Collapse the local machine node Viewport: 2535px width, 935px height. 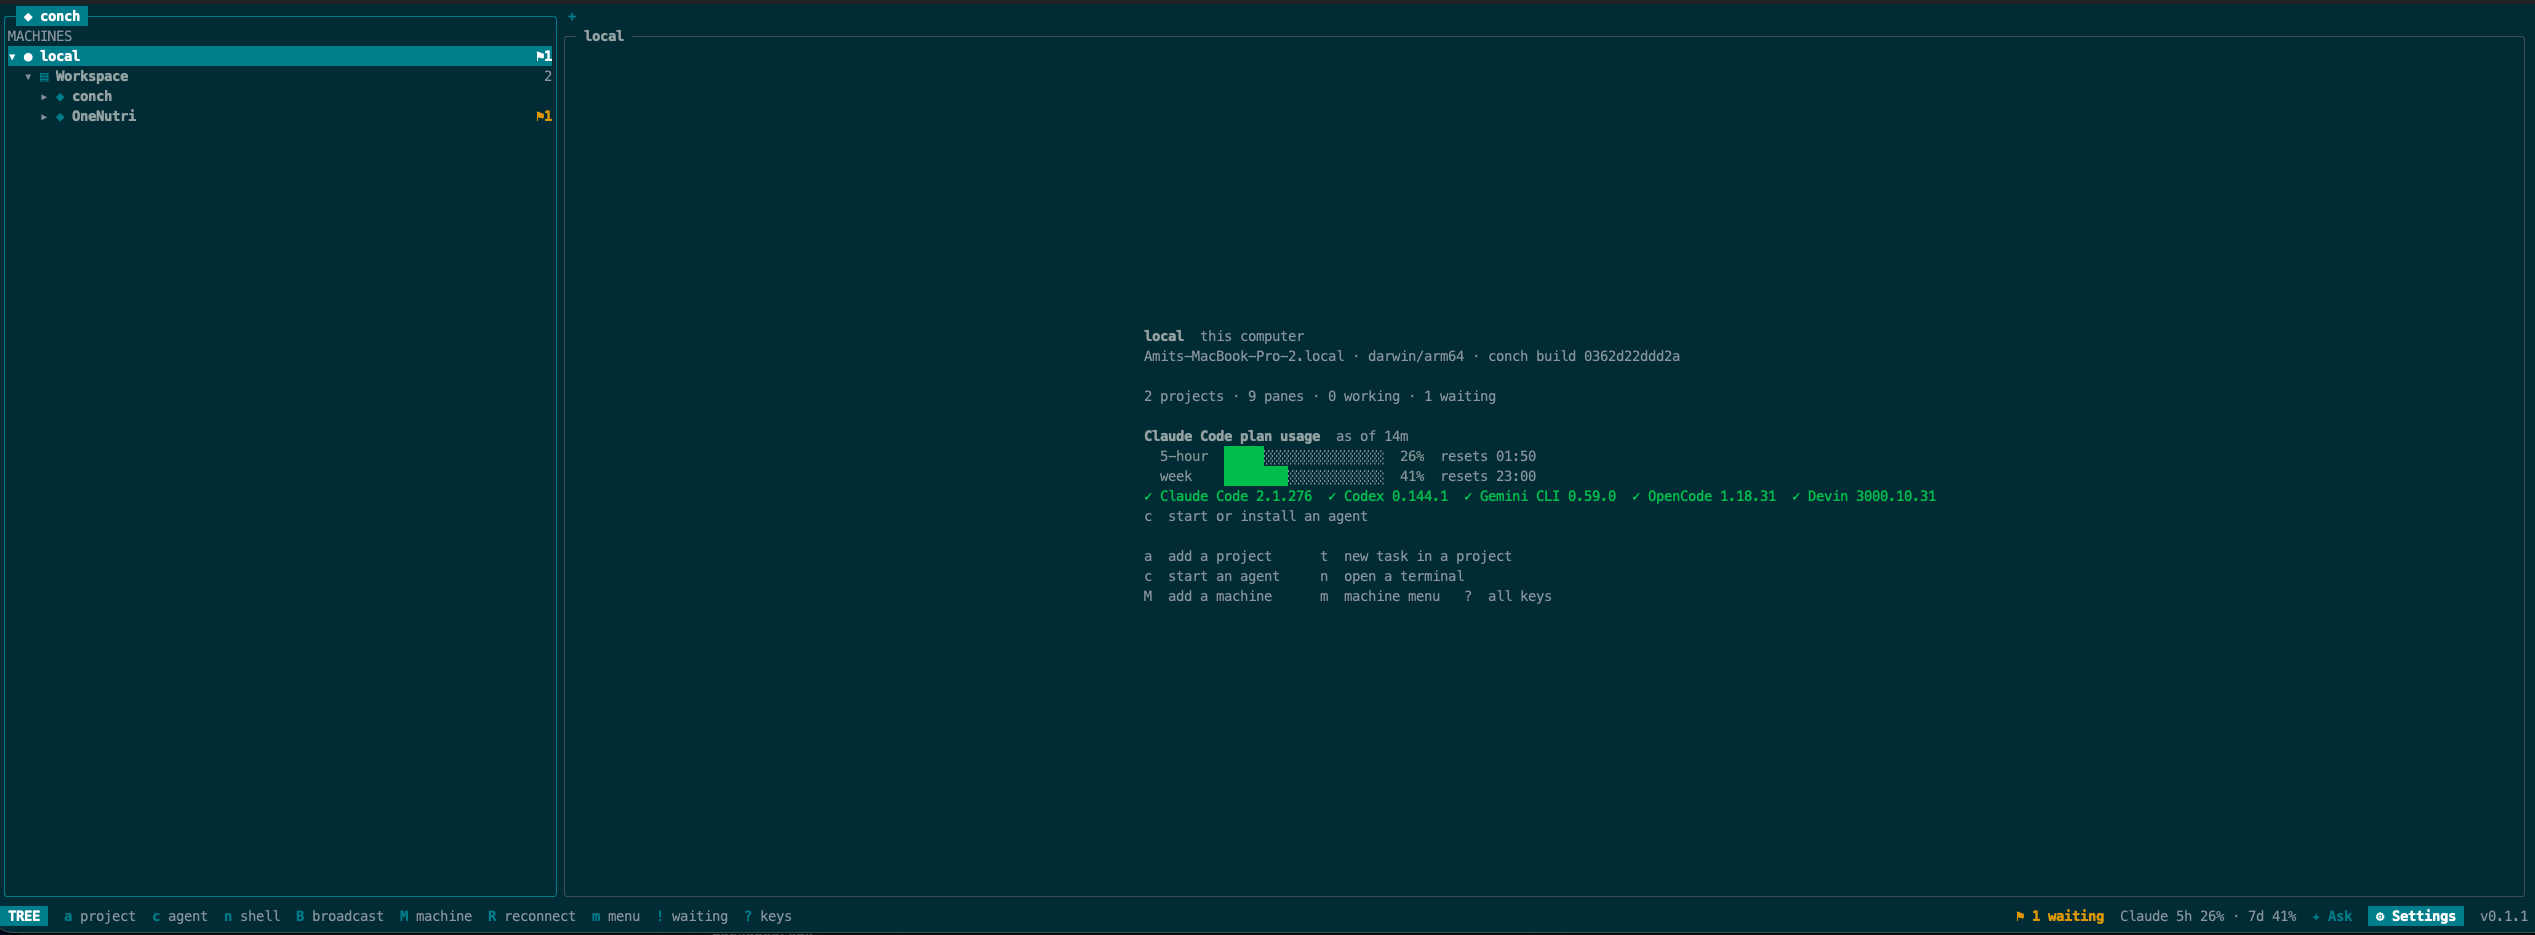click(x=12, y=56)
